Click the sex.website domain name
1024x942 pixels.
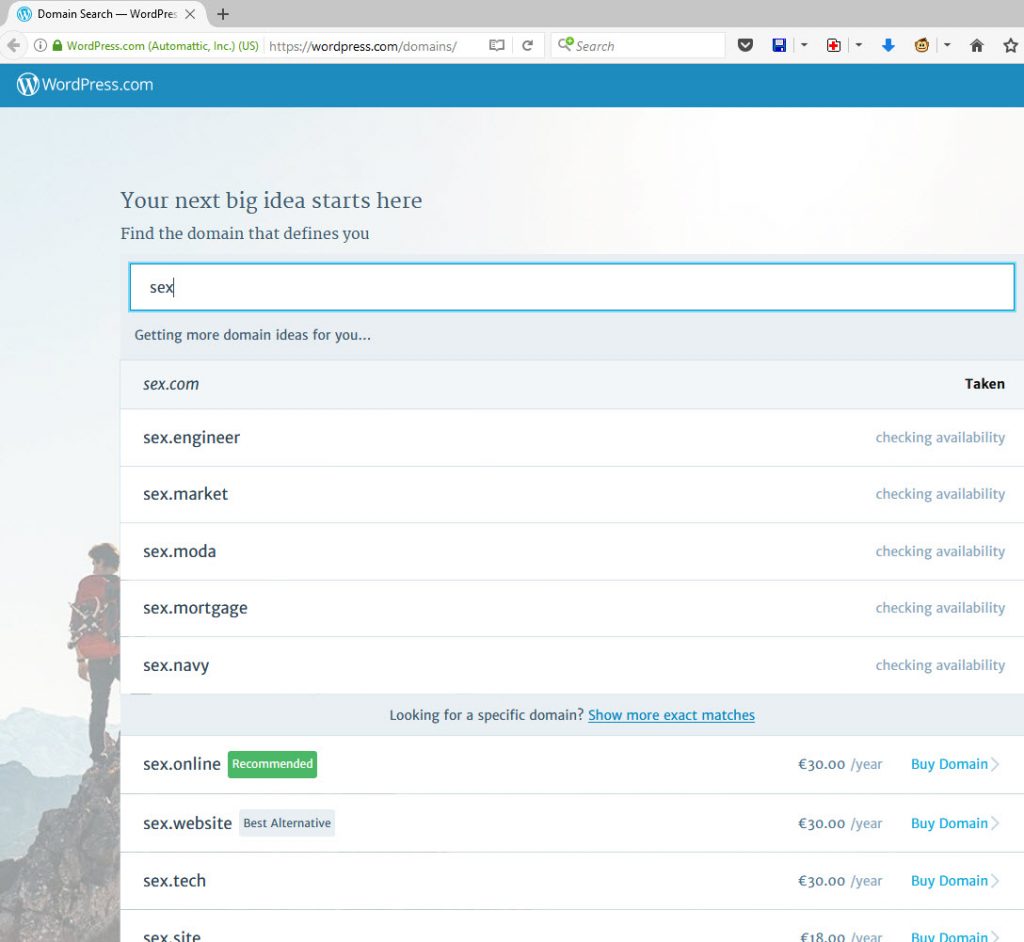pos(187,824)
